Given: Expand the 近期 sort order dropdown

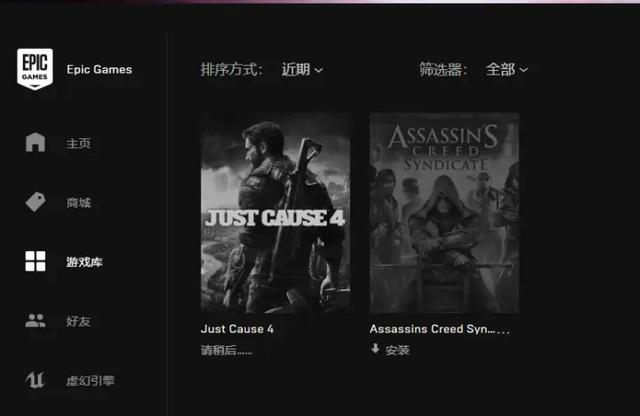Looking at the screenshot, I should [302, 70].
